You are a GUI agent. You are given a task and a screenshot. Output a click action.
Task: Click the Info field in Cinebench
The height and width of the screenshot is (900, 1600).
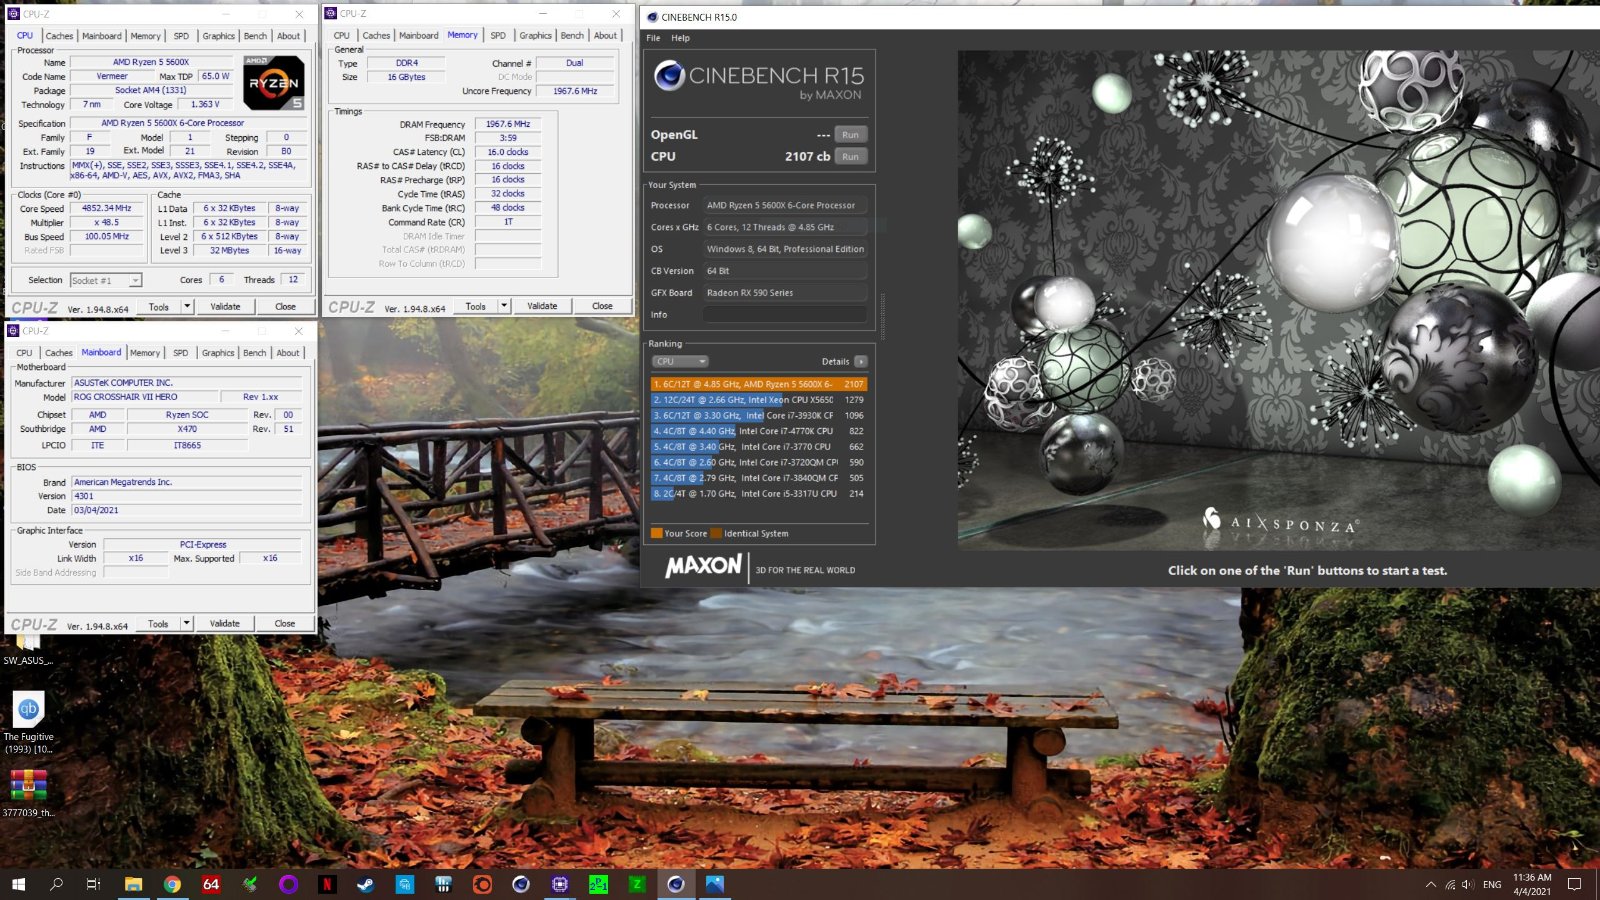point(785,314)
